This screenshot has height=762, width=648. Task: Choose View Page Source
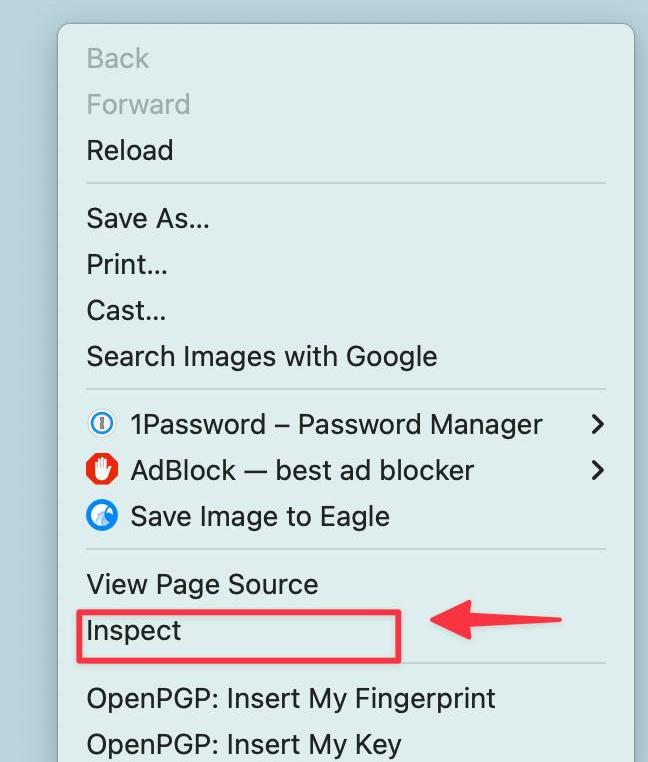(202, 585)
